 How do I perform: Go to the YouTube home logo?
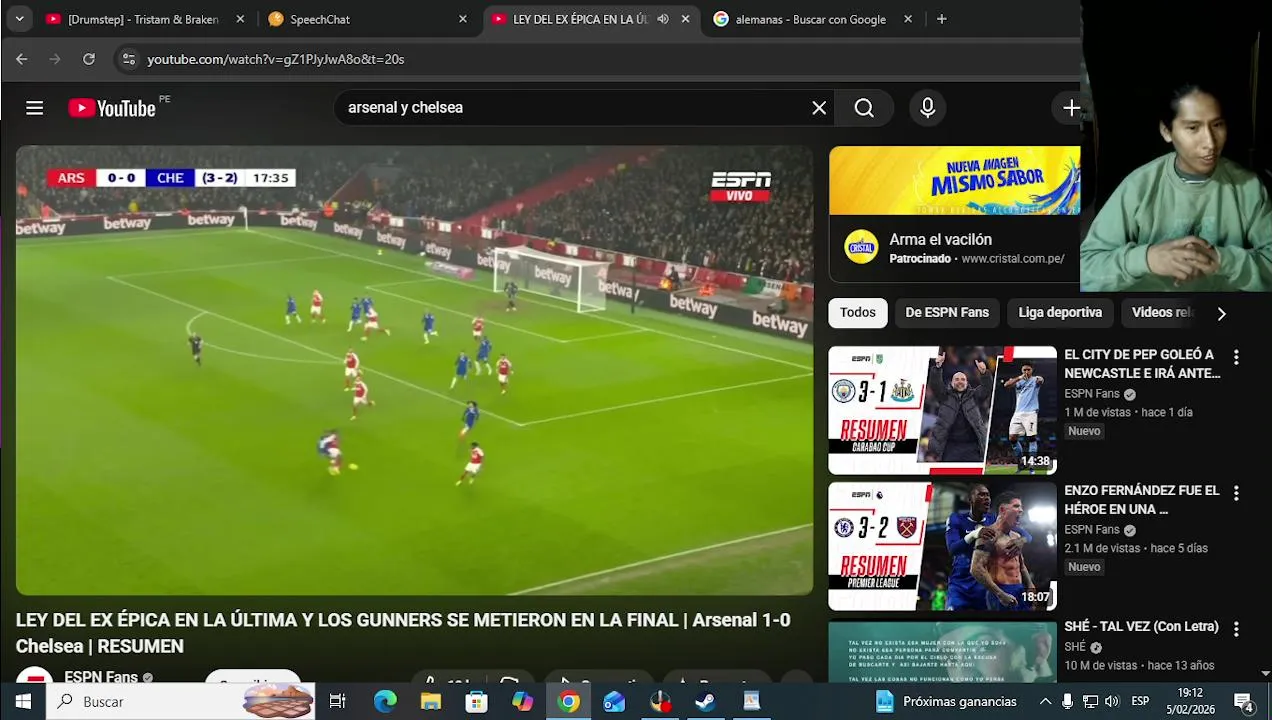coord(112,108)
